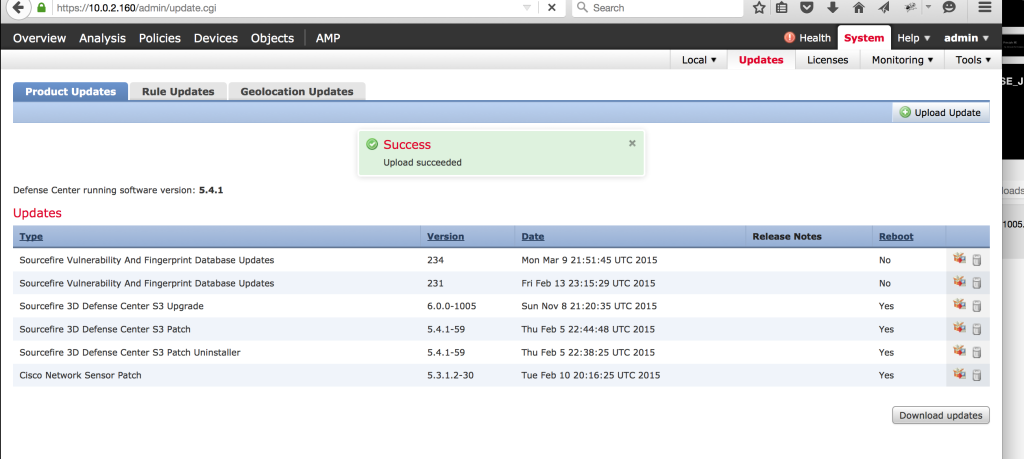Open the Geolocation Updates tab

297,91
